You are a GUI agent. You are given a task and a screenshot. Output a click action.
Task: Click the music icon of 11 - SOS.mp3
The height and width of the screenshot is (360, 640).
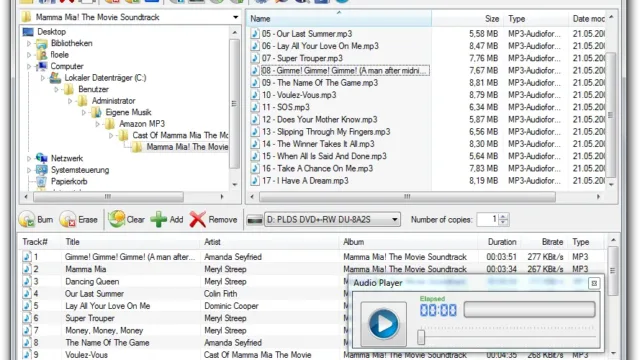(x=255, y=107)
